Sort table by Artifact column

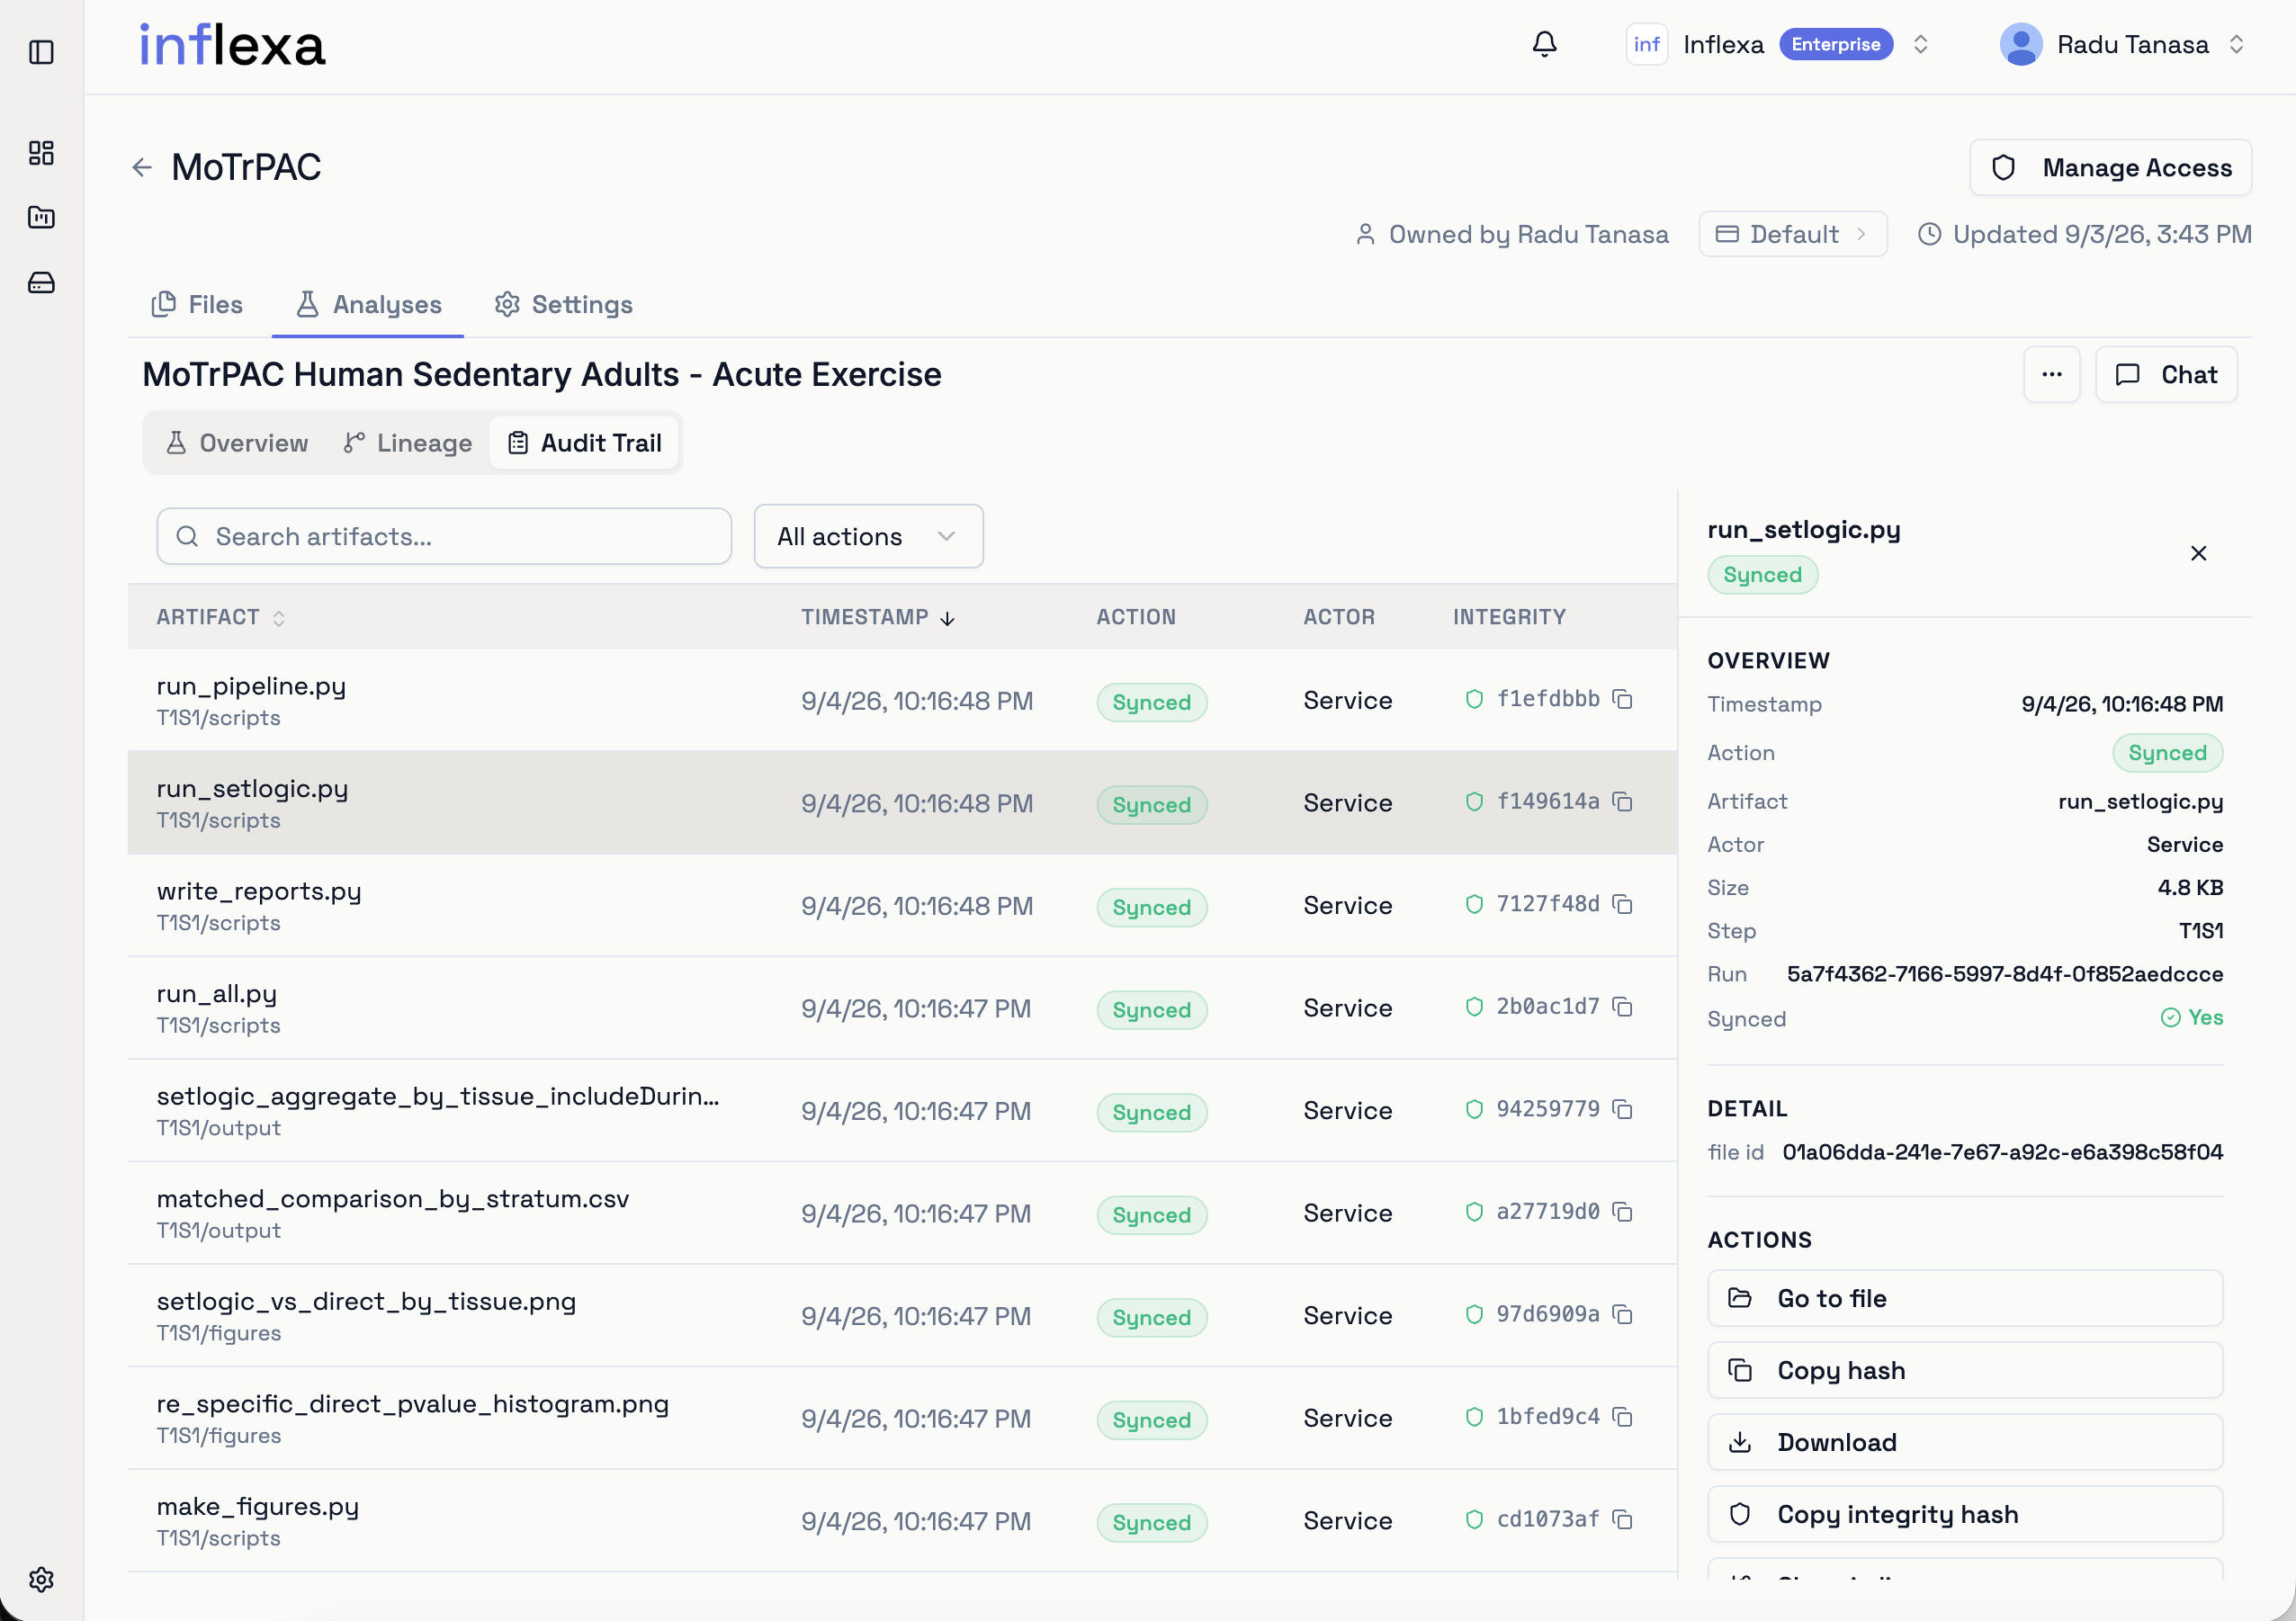pos(220,617)
